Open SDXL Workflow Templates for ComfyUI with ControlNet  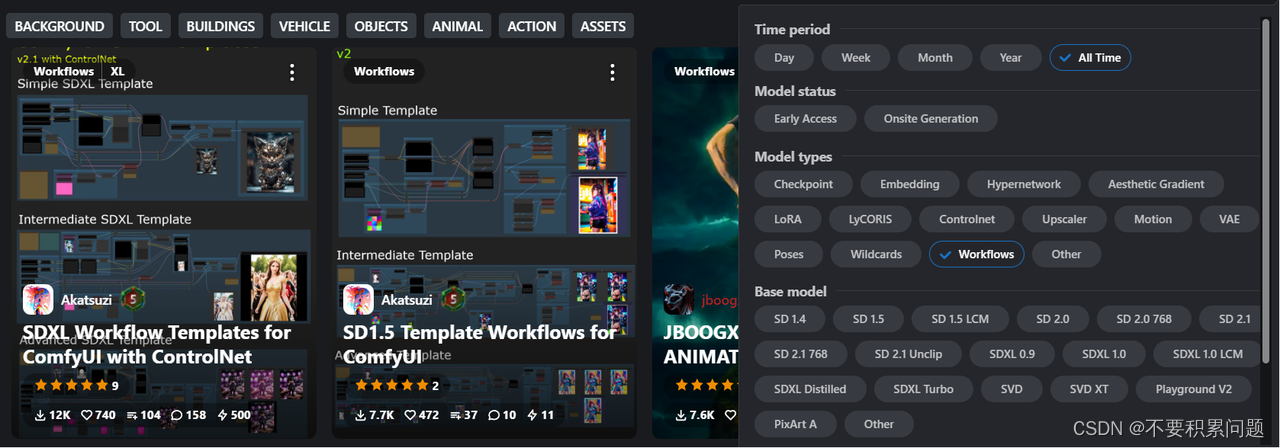[157, 345]
